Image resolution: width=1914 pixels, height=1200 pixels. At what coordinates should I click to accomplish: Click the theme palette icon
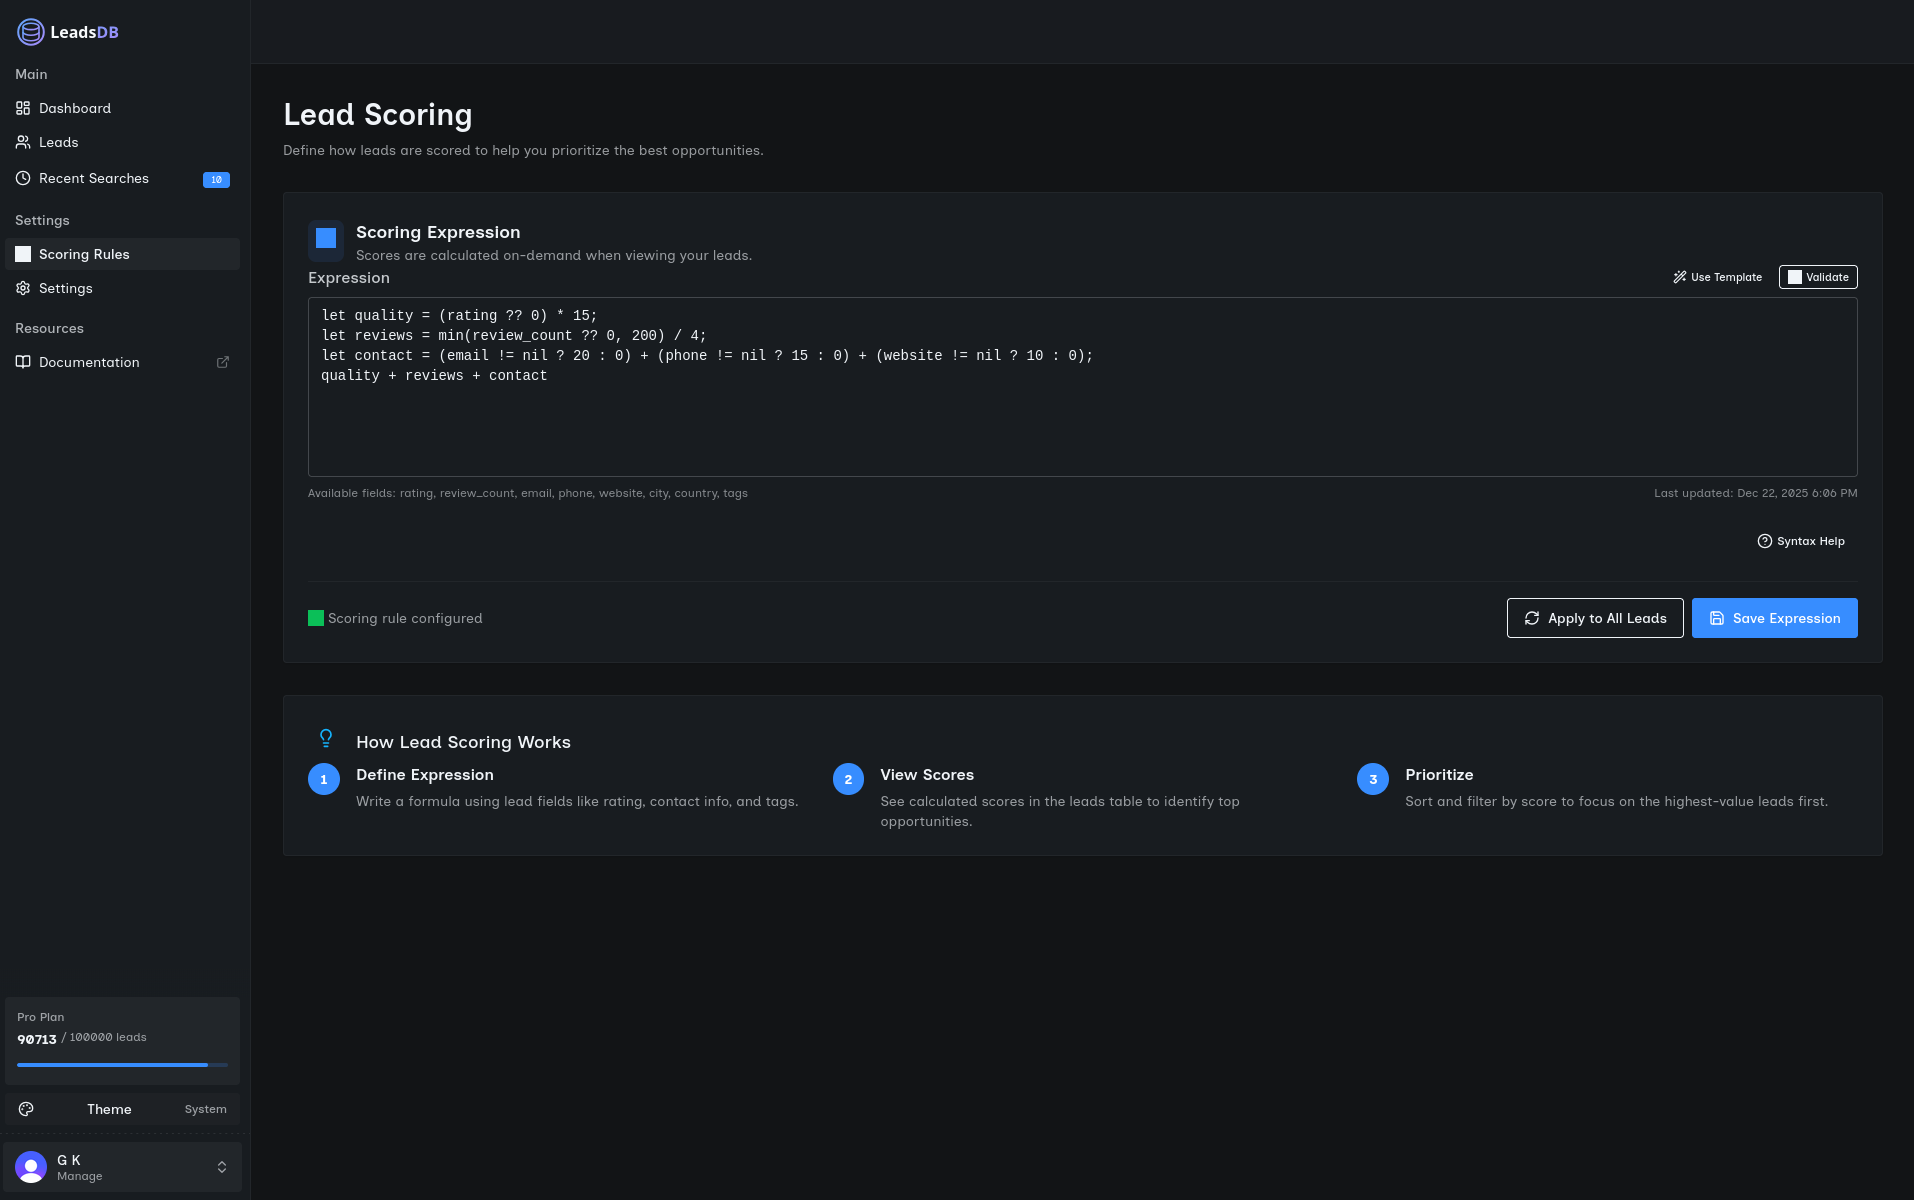pos(26,1109)
